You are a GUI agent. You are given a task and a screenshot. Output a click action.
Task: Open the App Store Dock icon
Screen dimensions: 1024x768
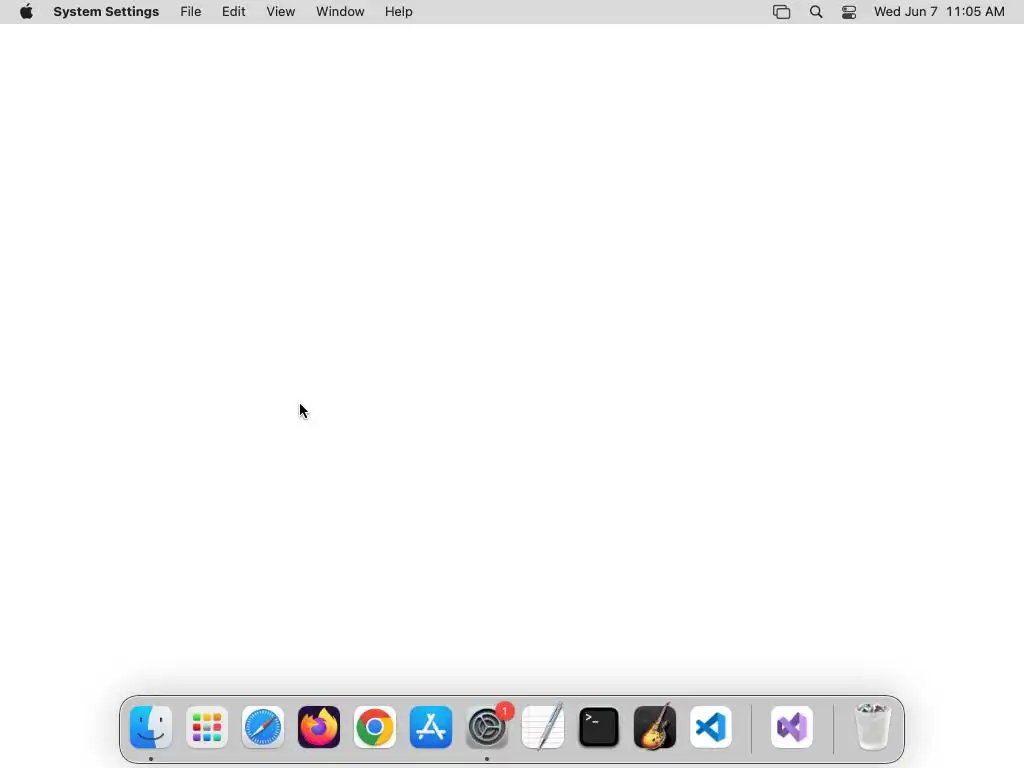[431, 727]
